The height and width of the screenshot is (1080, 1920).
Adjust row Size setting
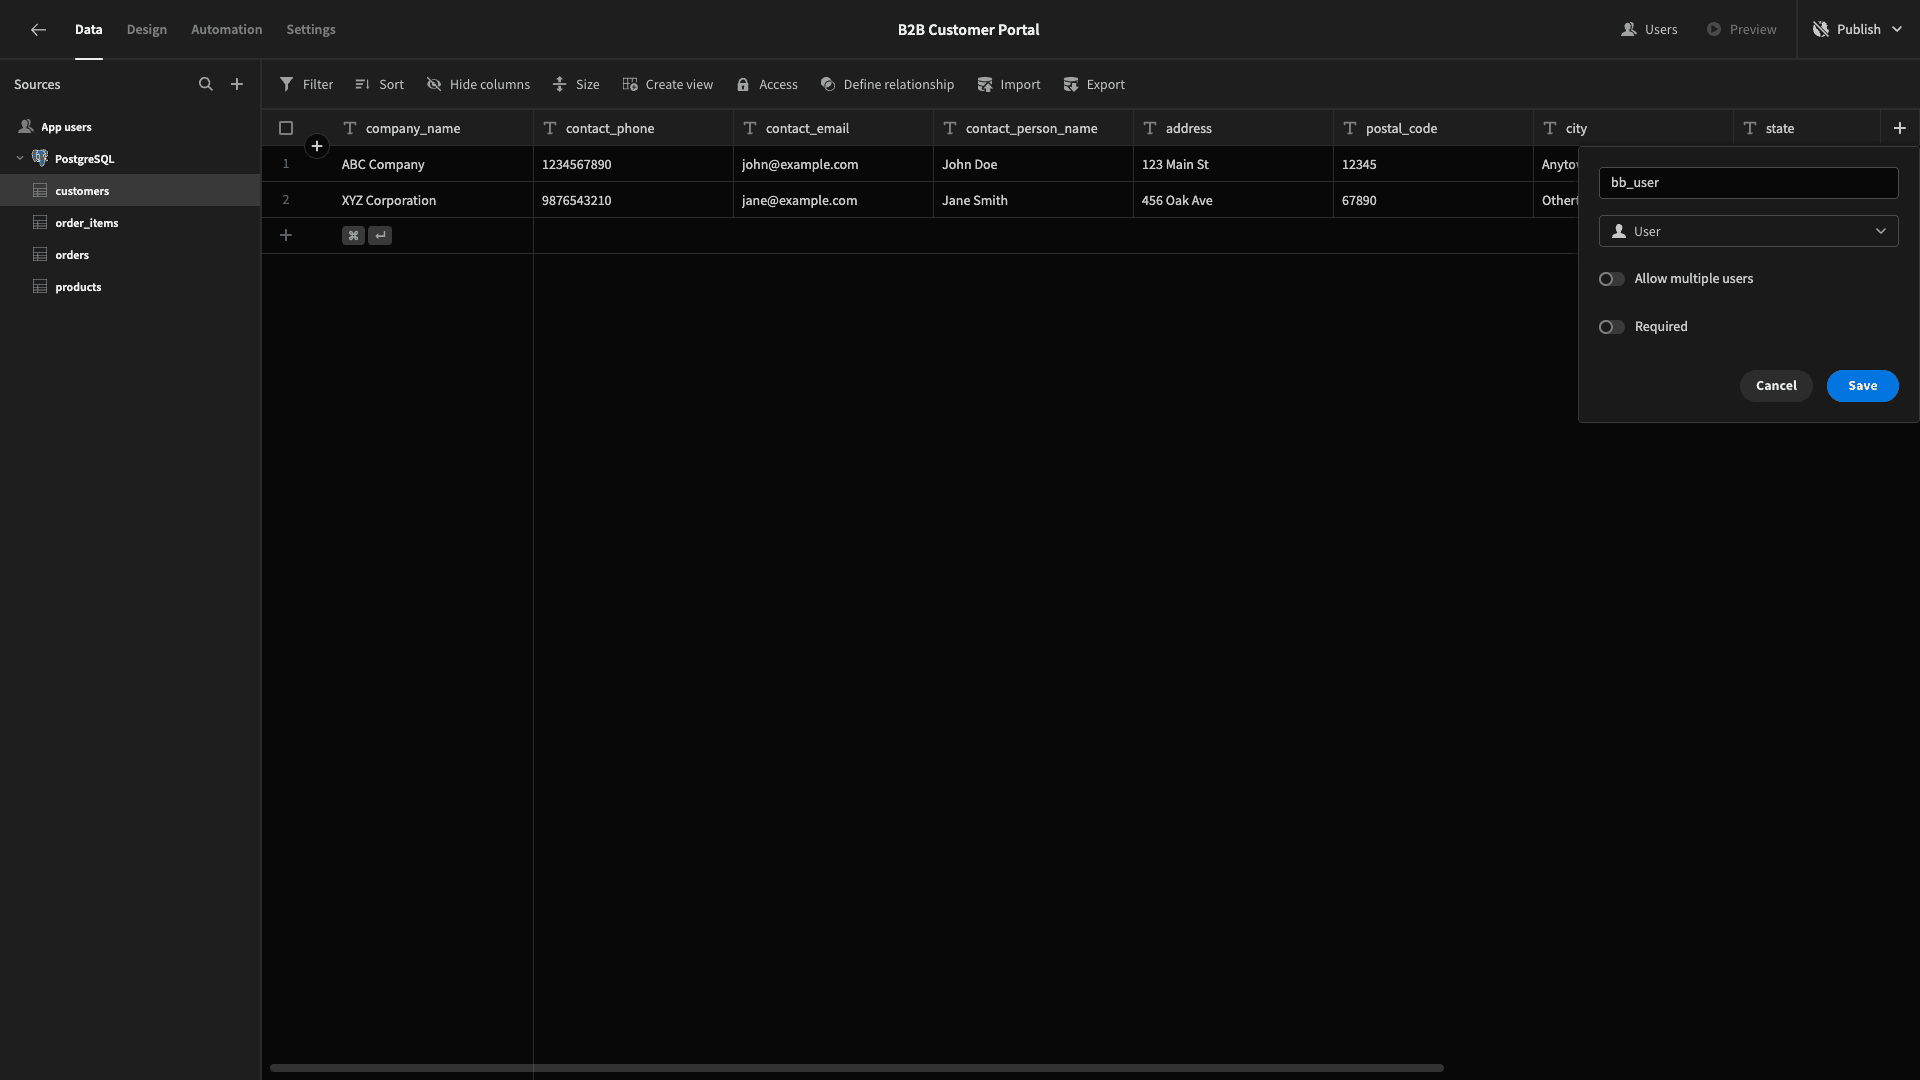[576, 84]
